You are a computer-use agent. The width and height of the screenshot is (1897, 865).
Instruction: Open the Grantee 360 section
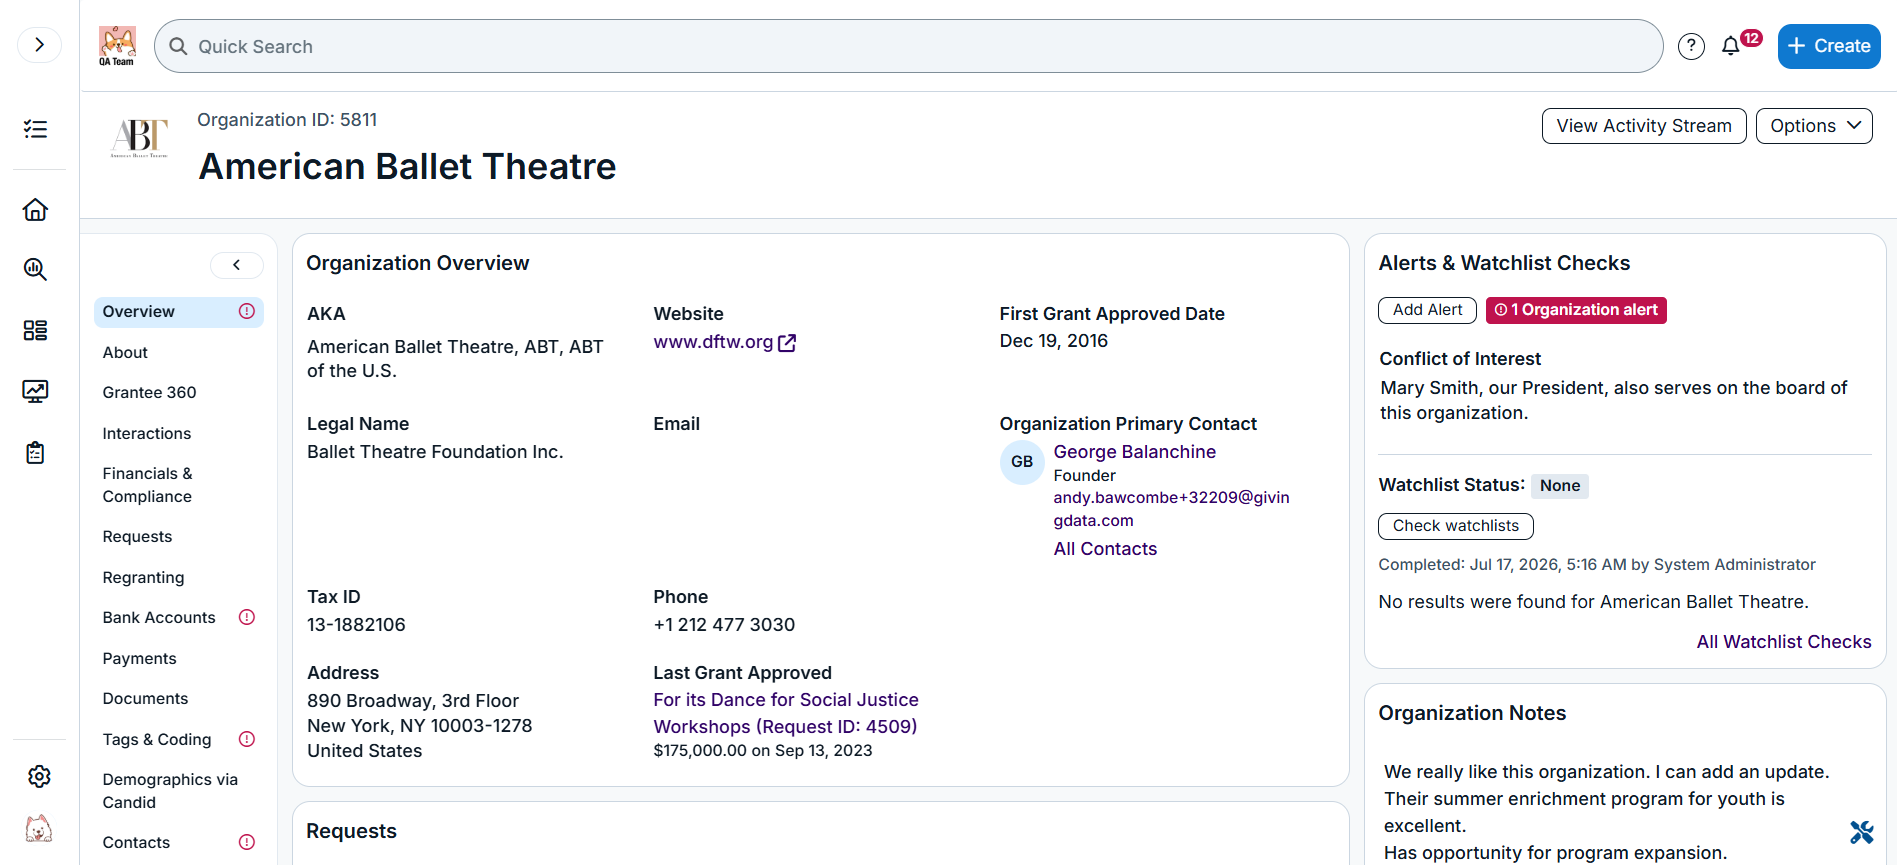(149, 392)
